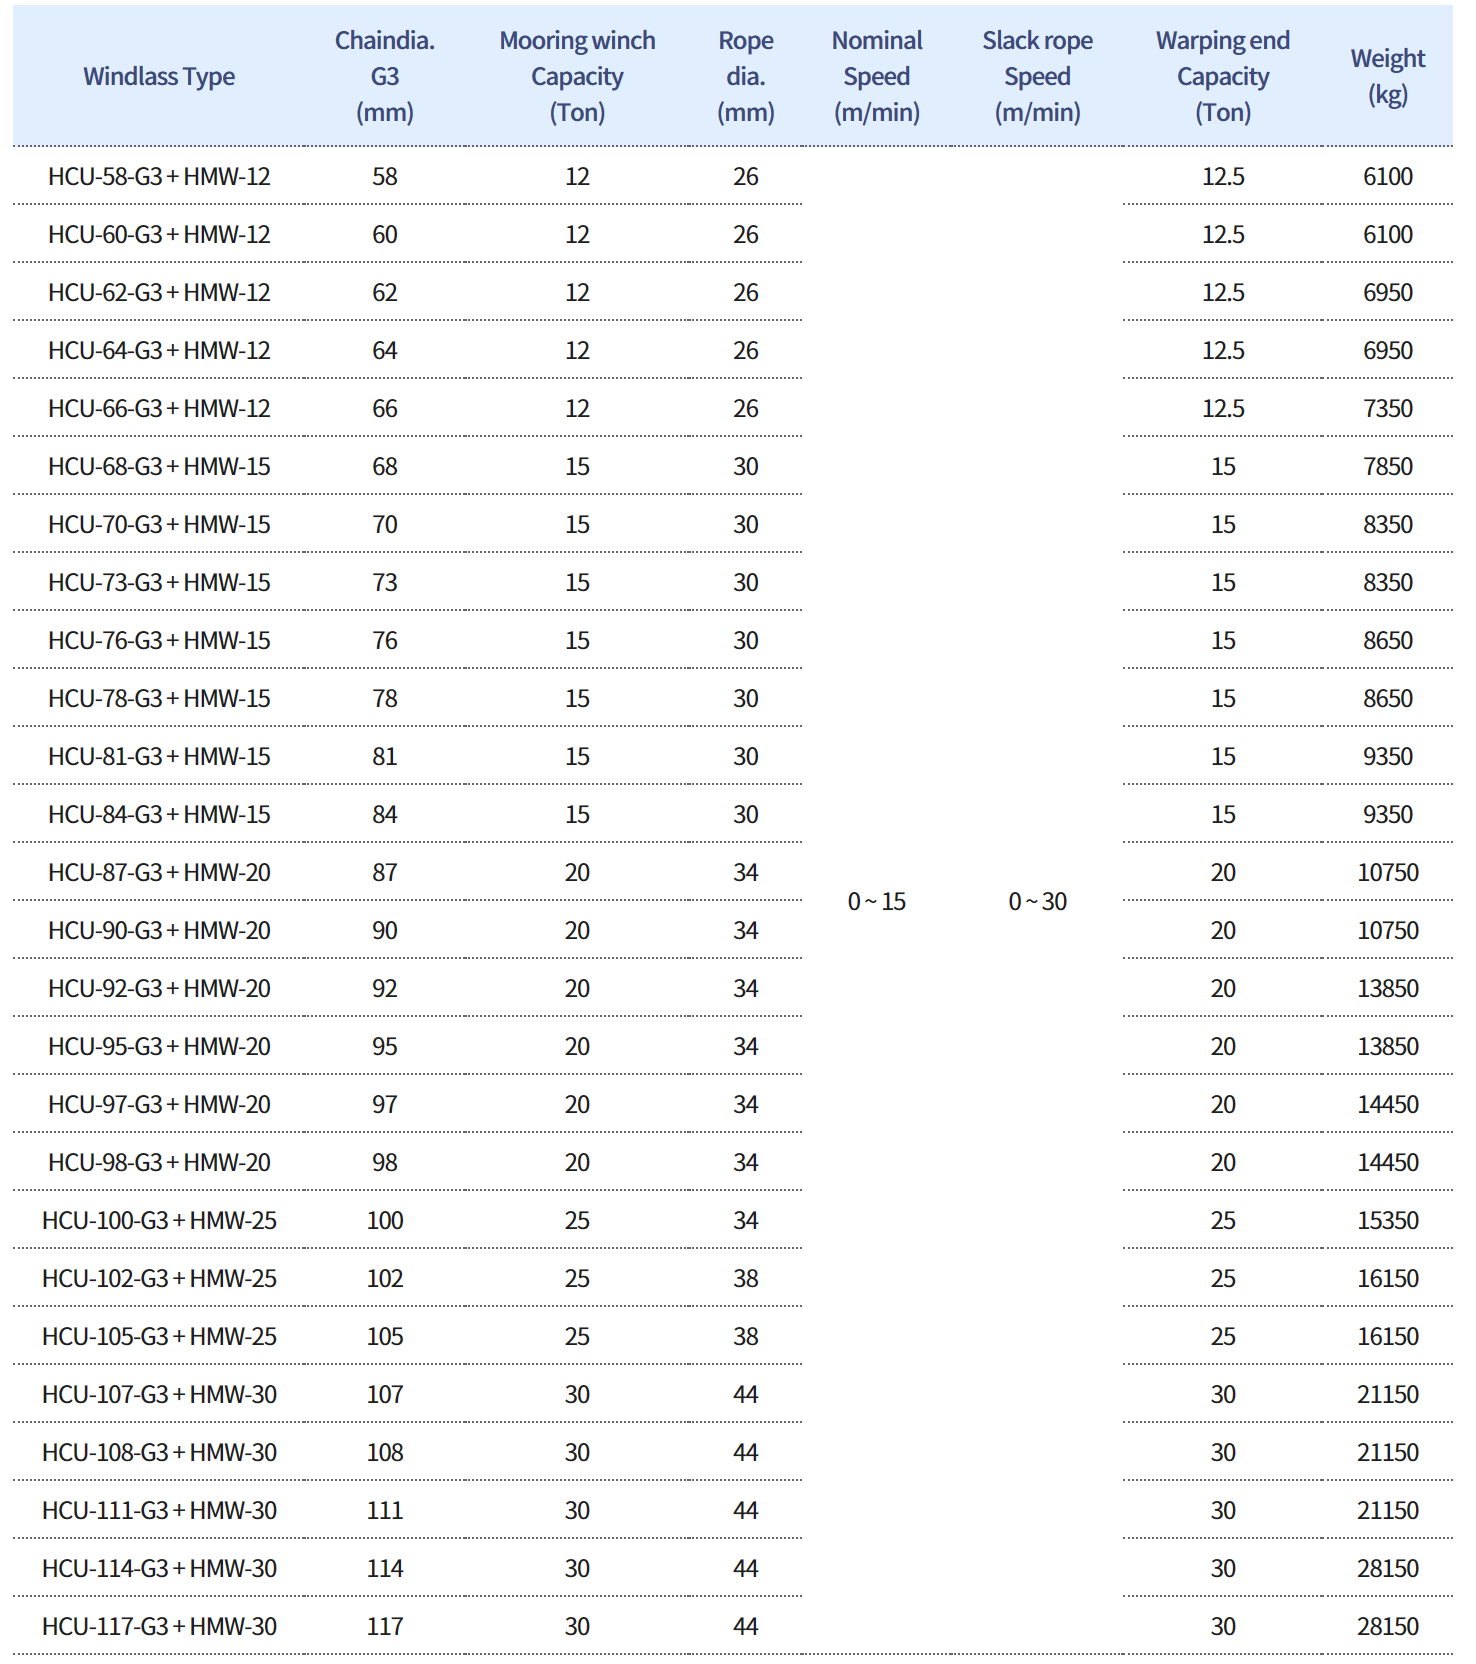The width and height of the screenshot is (1476, 1664).
Task: Click the Windlass Type column header
Action: [x=159, y=77]
